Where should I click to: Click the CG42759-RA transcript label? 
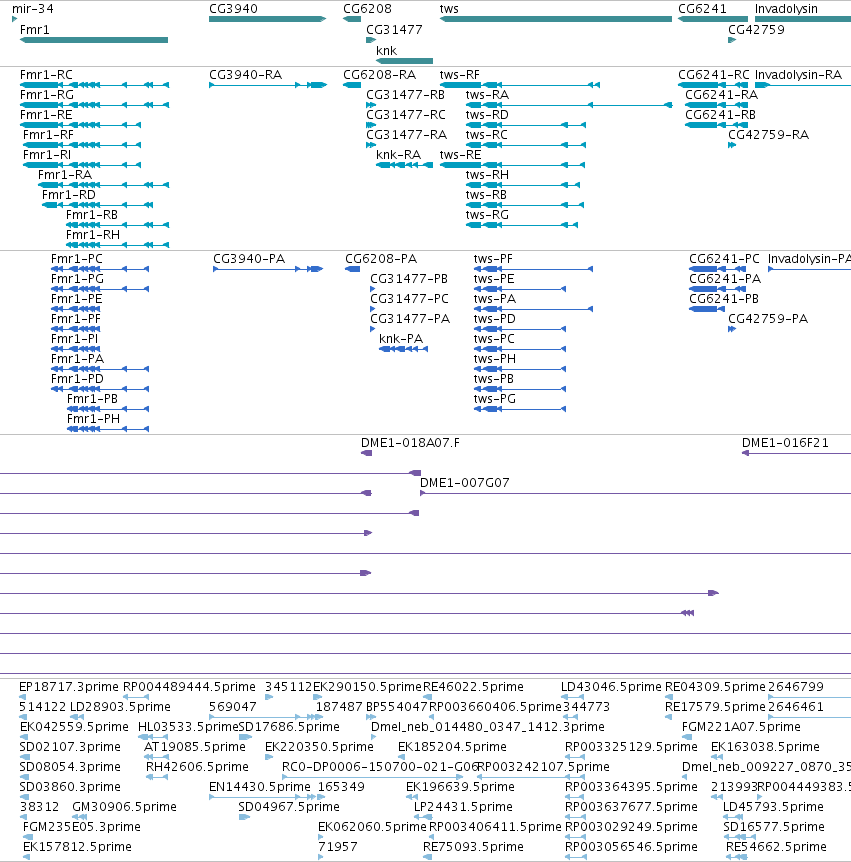point(769,135)
